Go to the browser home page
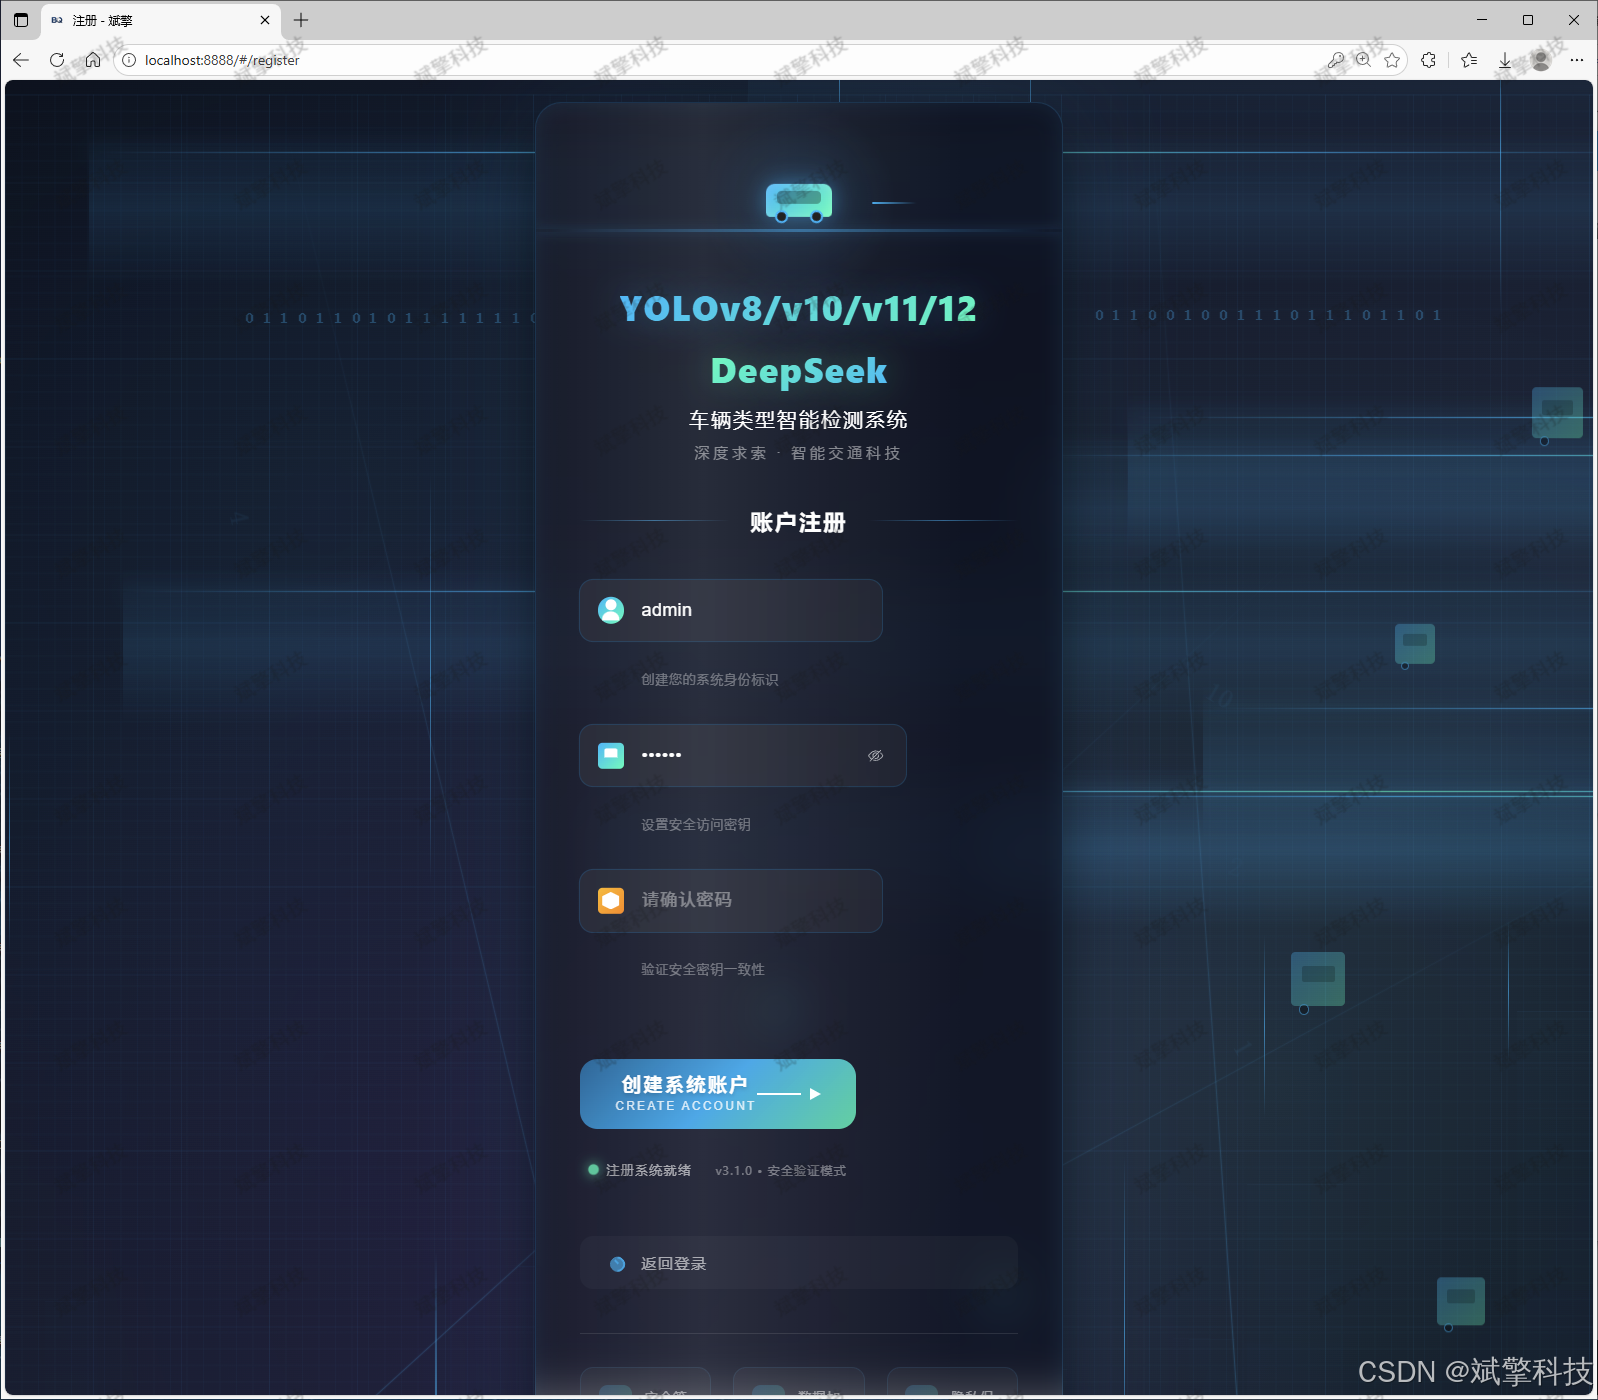The width and height of the screenshot is (1598, 1400). 93,60
